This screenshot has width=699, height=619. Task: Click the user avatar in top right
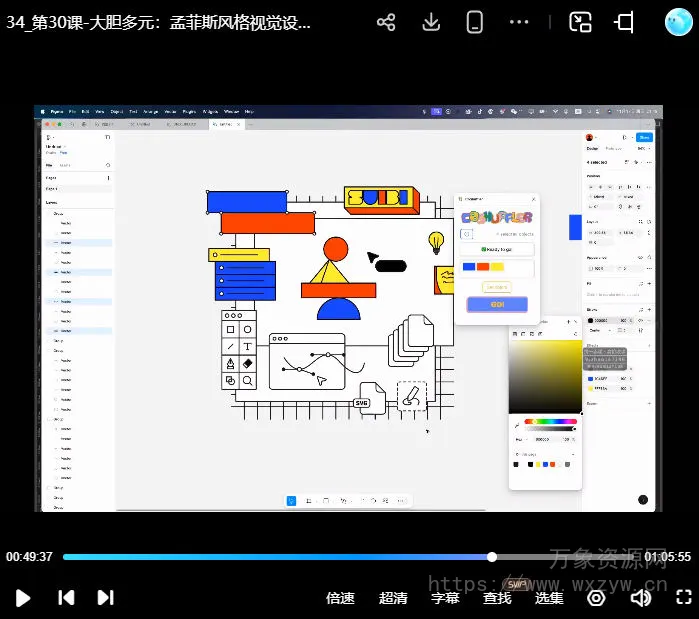(679, 22)
